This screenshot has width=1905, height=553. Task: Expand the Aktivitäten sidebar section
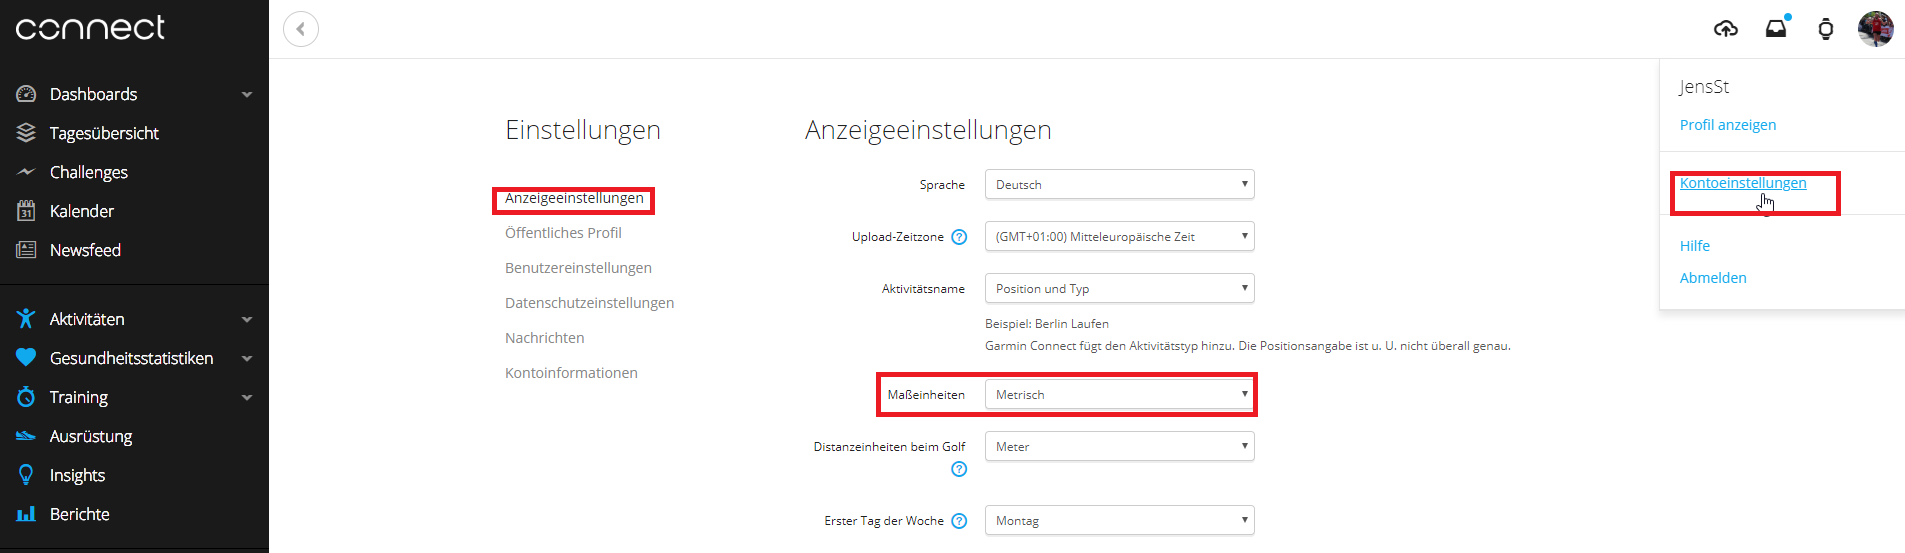246,320
